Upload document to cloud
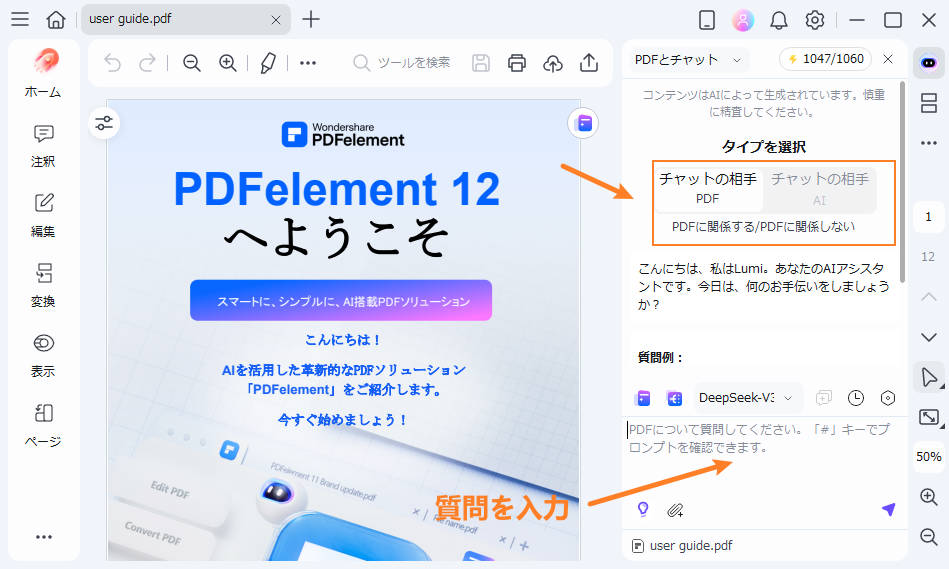The width and height of the screenshot is (949, 569). [x=553, y=62]
